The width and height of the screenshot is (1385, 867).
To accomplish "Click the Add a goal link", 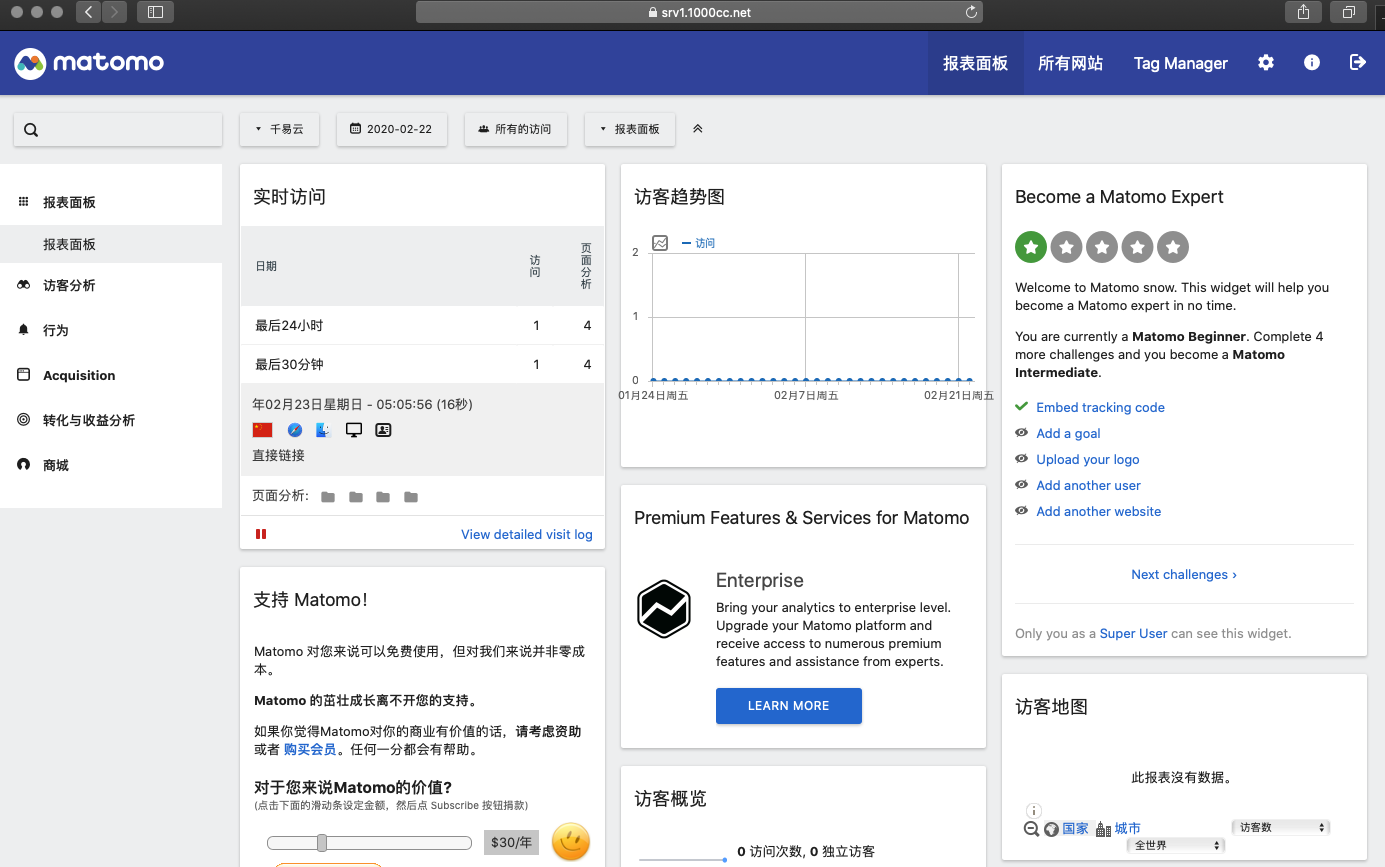I will pos(1068,433).
